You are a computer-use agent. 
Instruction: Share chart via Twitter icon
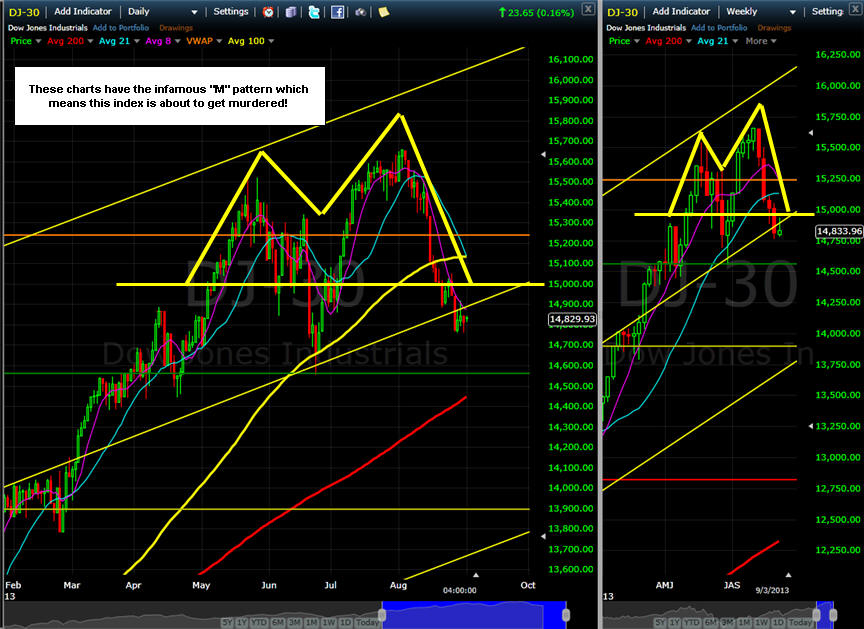(315, 12)
